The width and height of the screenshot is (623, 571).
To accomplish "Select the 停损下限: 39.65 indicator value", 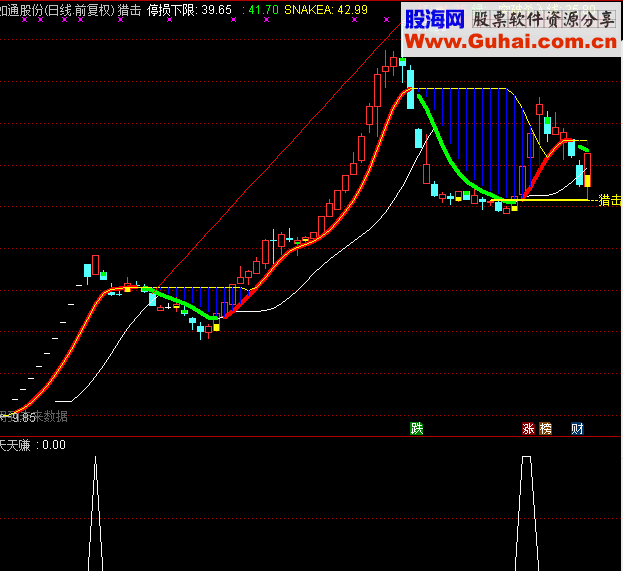I will 189,10.
